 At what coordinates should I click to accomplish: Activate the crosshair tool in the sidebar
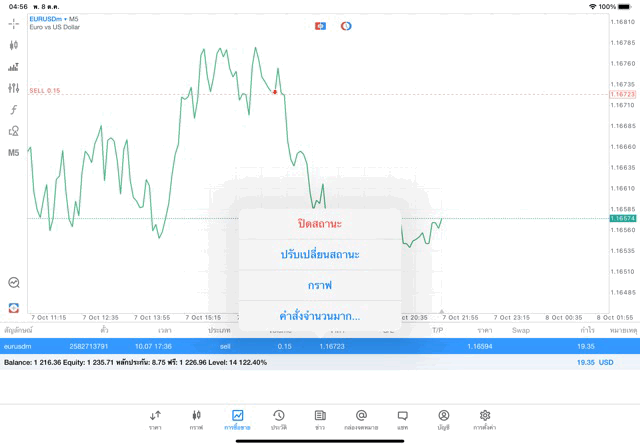[x=14, y=23]
